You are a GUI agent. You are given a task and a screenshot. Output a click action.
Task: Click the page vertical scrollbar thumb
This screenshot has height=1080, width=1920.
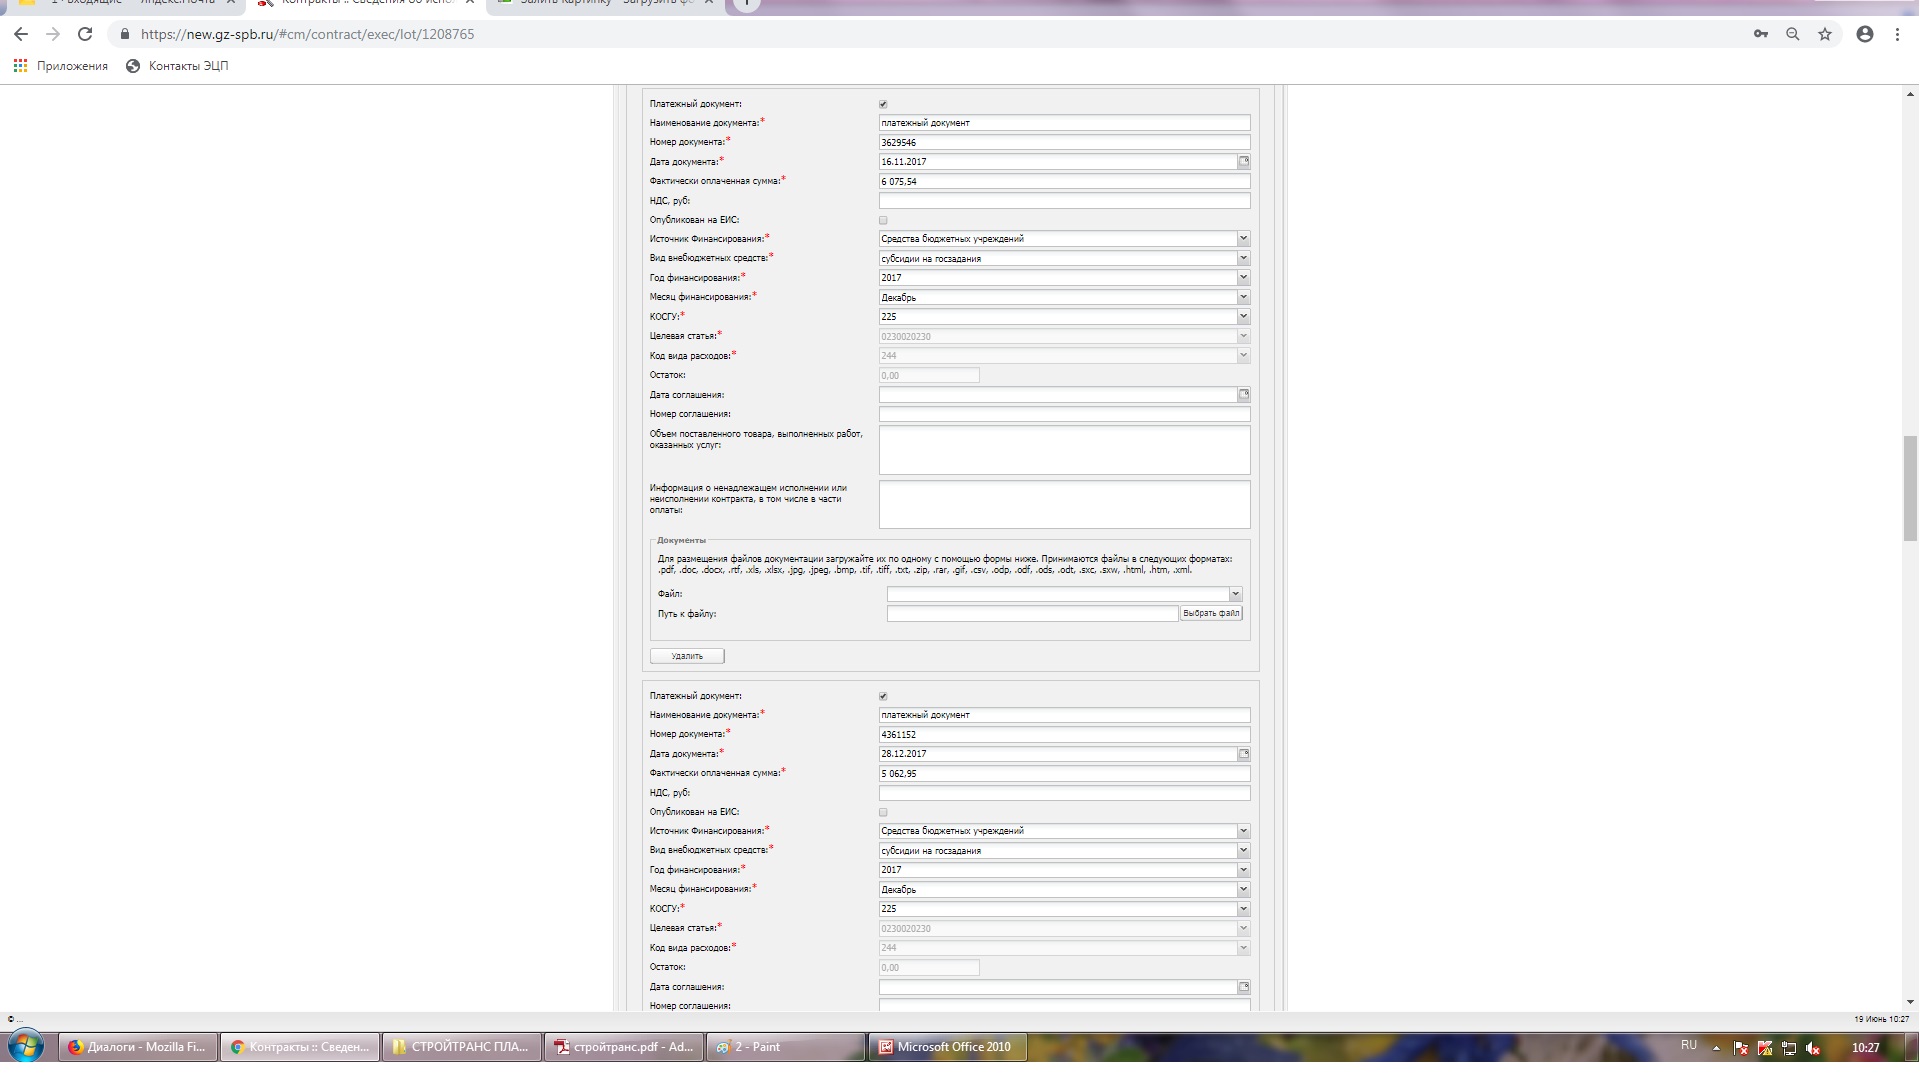[x=1910, y=488]
